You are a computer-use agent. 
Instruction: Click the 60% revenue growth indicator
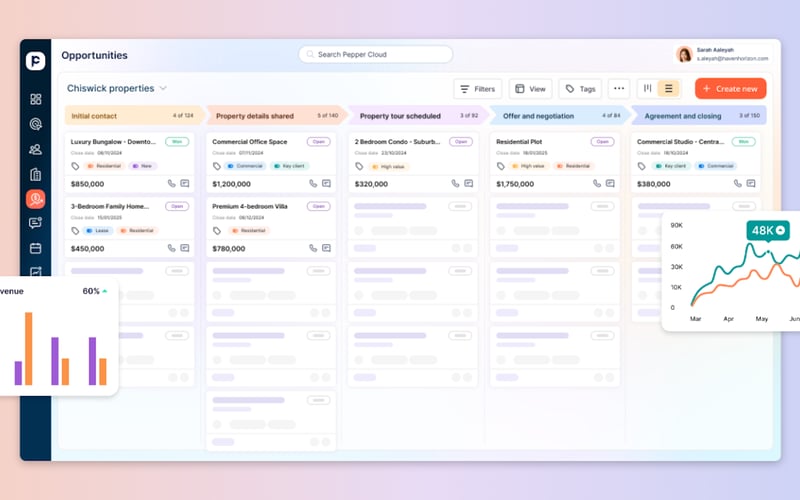pyautogui.click(x=95, y=291)
